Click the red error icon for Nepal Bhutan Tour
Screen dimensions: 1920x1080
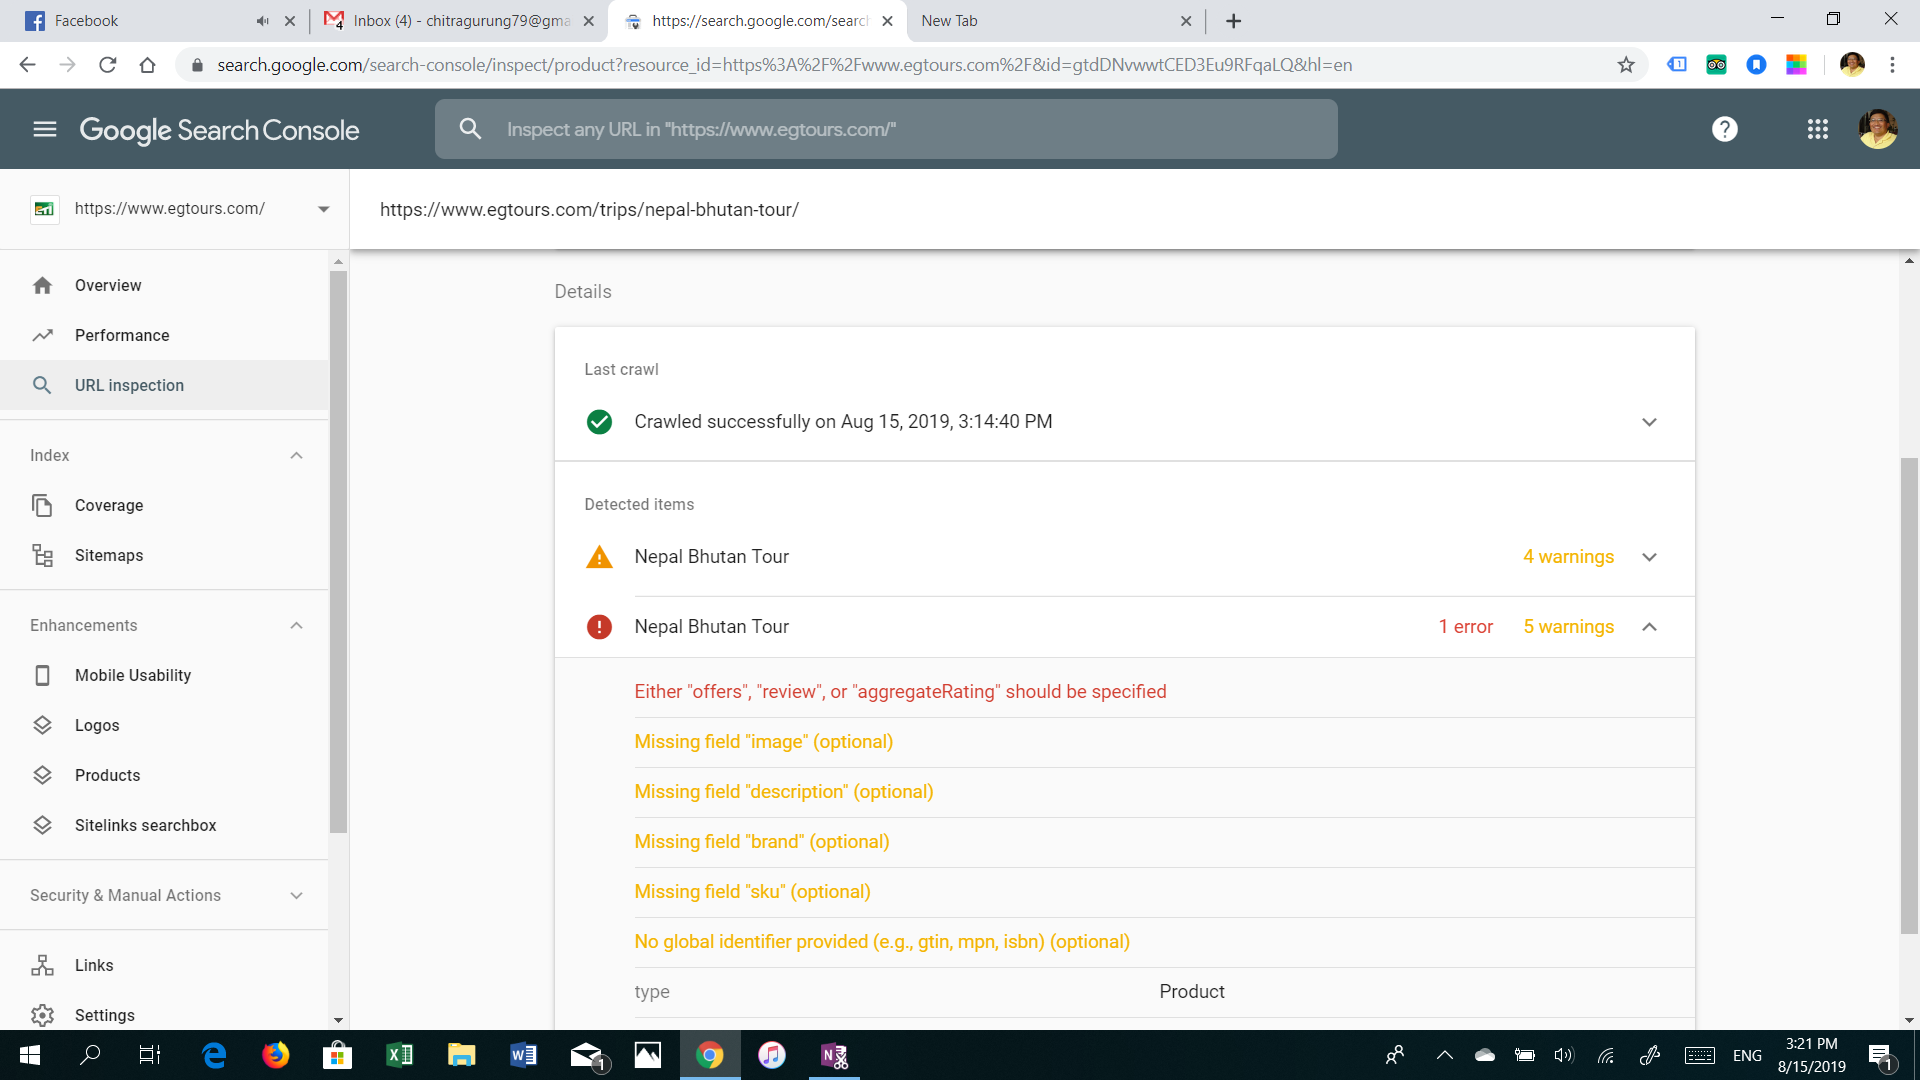point(599,627)
